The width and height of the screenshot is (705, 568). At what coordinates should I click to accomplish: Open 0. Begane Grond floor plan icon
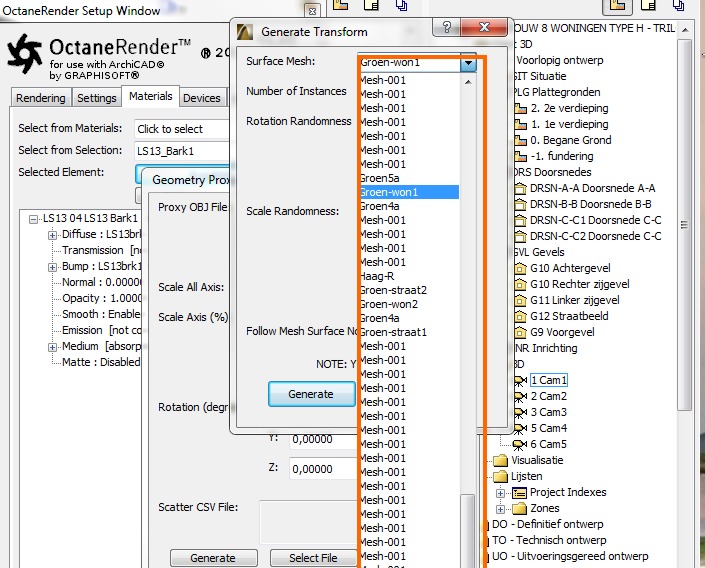pyautogui.click(x=520, y=140)
